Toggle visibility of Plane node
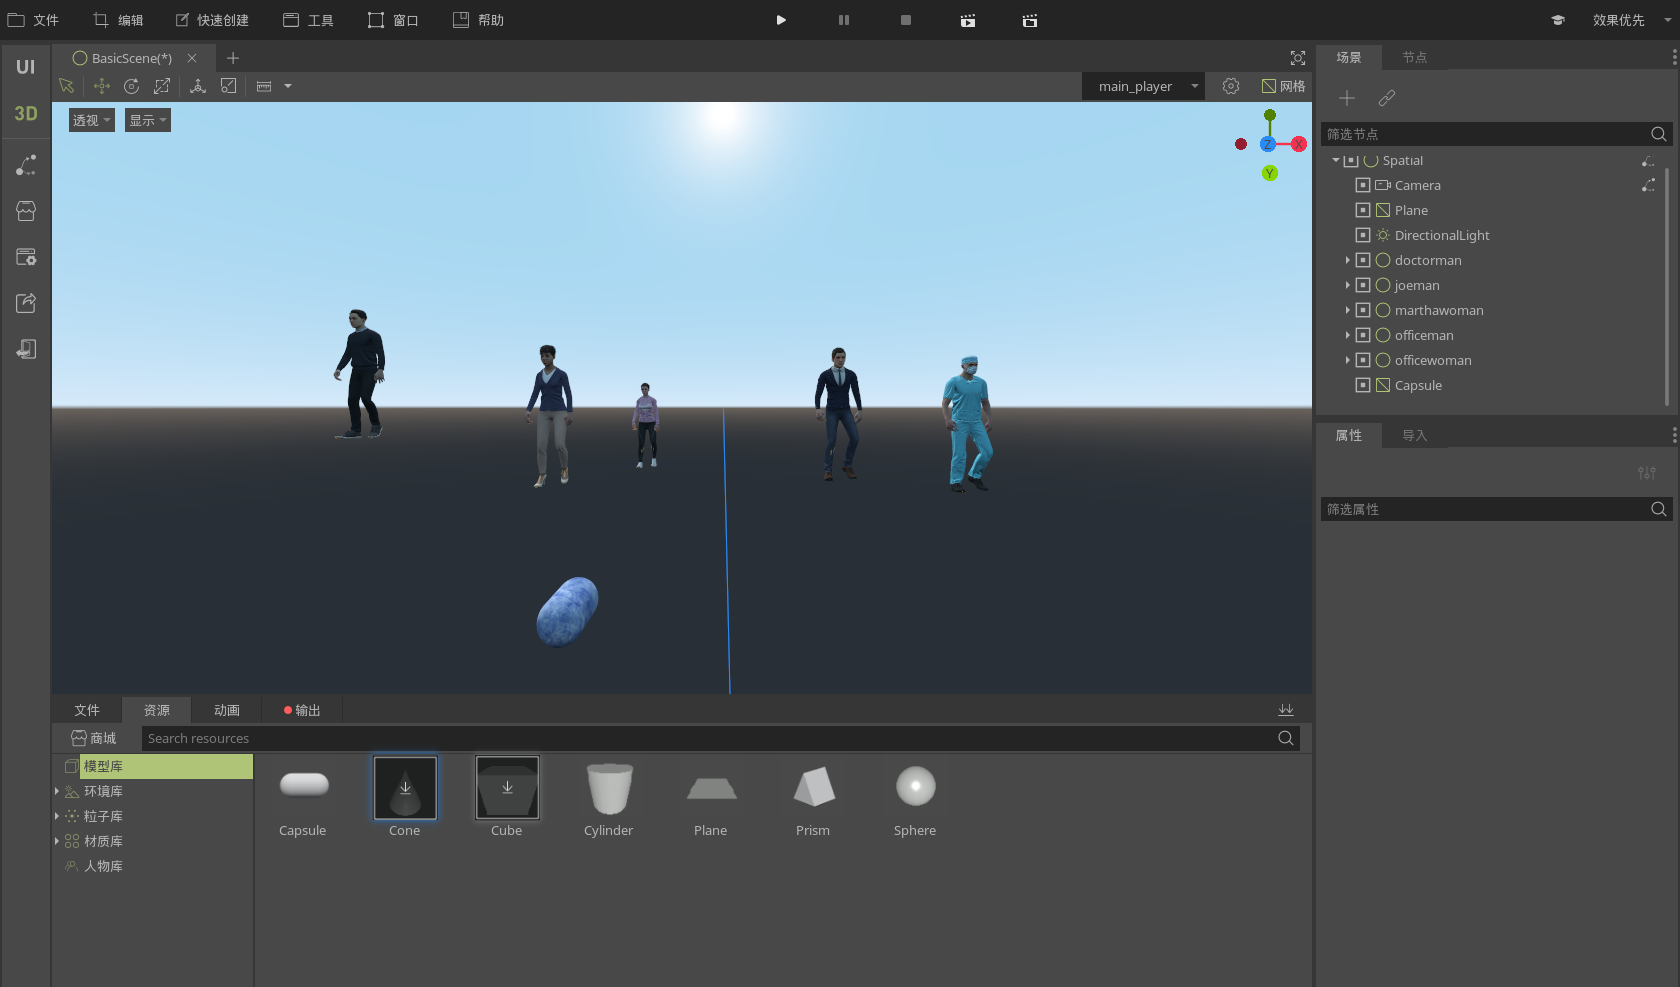The width and height of the screenshot is (1680, 987). pyautogui.click(x=1362, y=210)
